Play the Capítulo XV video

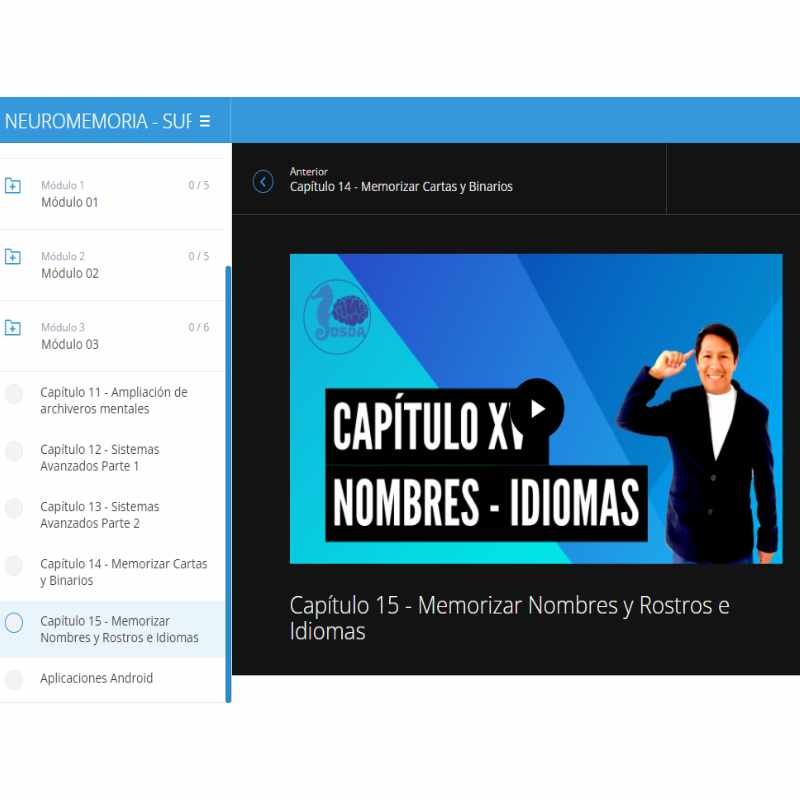point(537,407)
